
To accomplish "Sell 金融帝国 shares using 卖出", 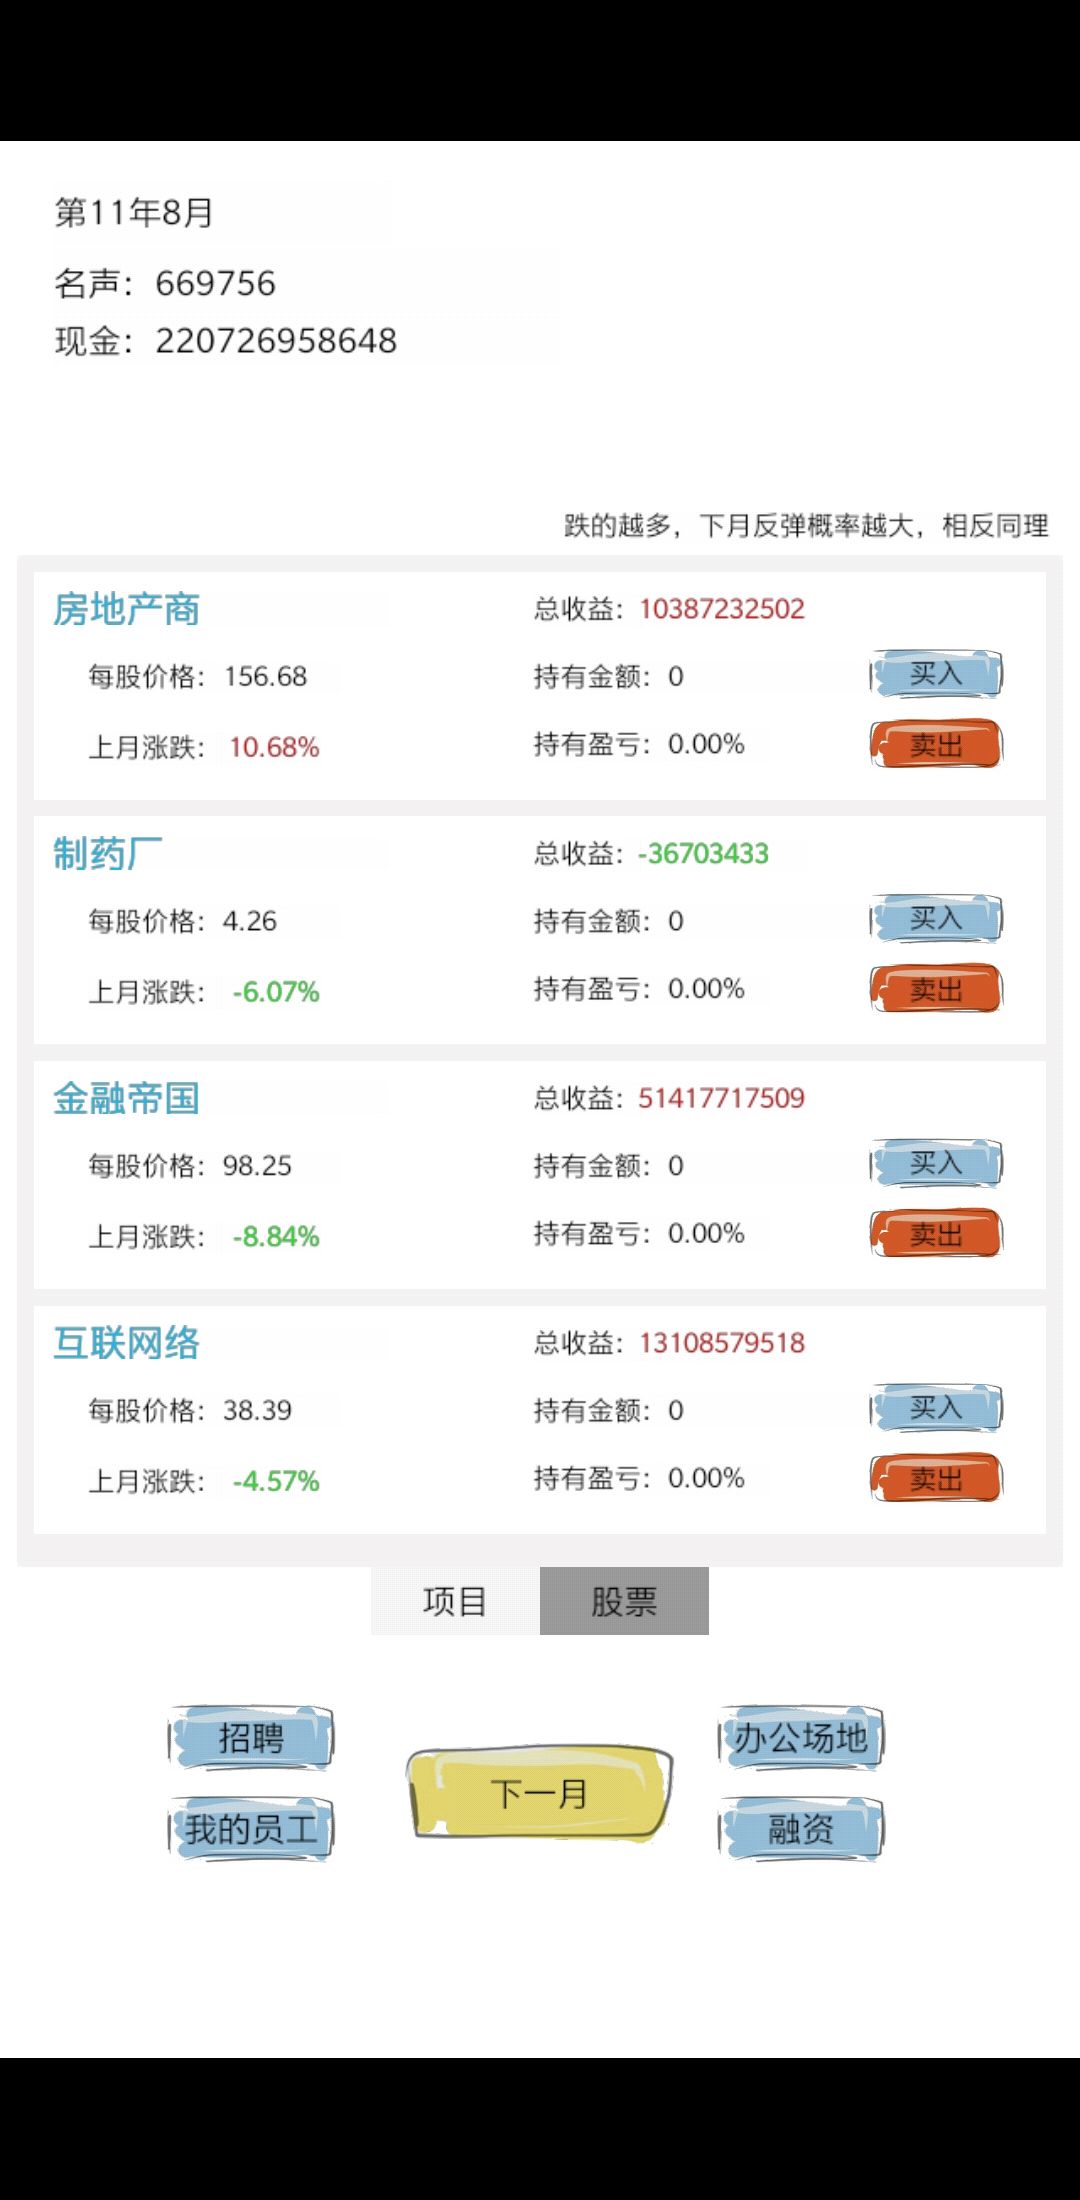I will (936, 1234).
